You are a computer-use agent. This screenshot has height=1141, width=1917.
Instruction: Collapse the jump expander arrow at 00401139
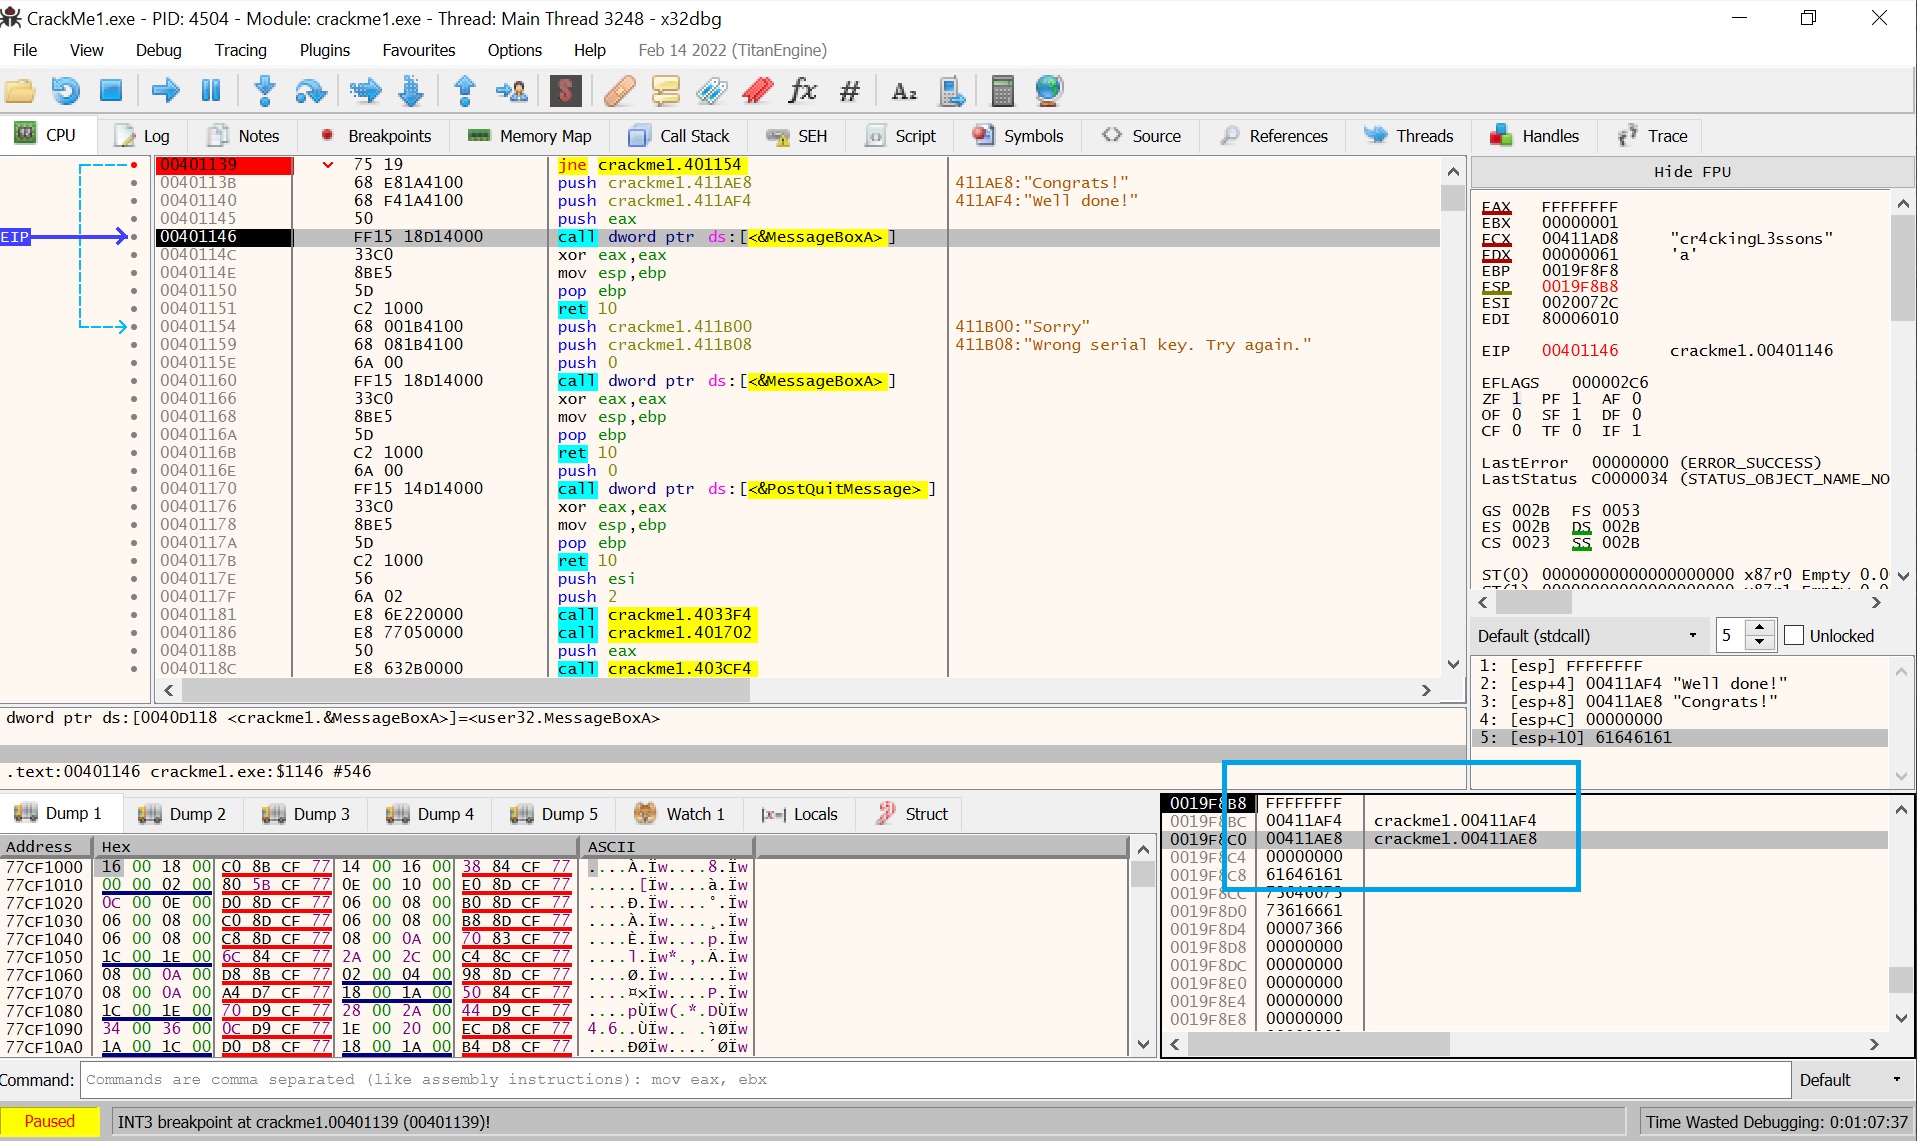(327, 164)
